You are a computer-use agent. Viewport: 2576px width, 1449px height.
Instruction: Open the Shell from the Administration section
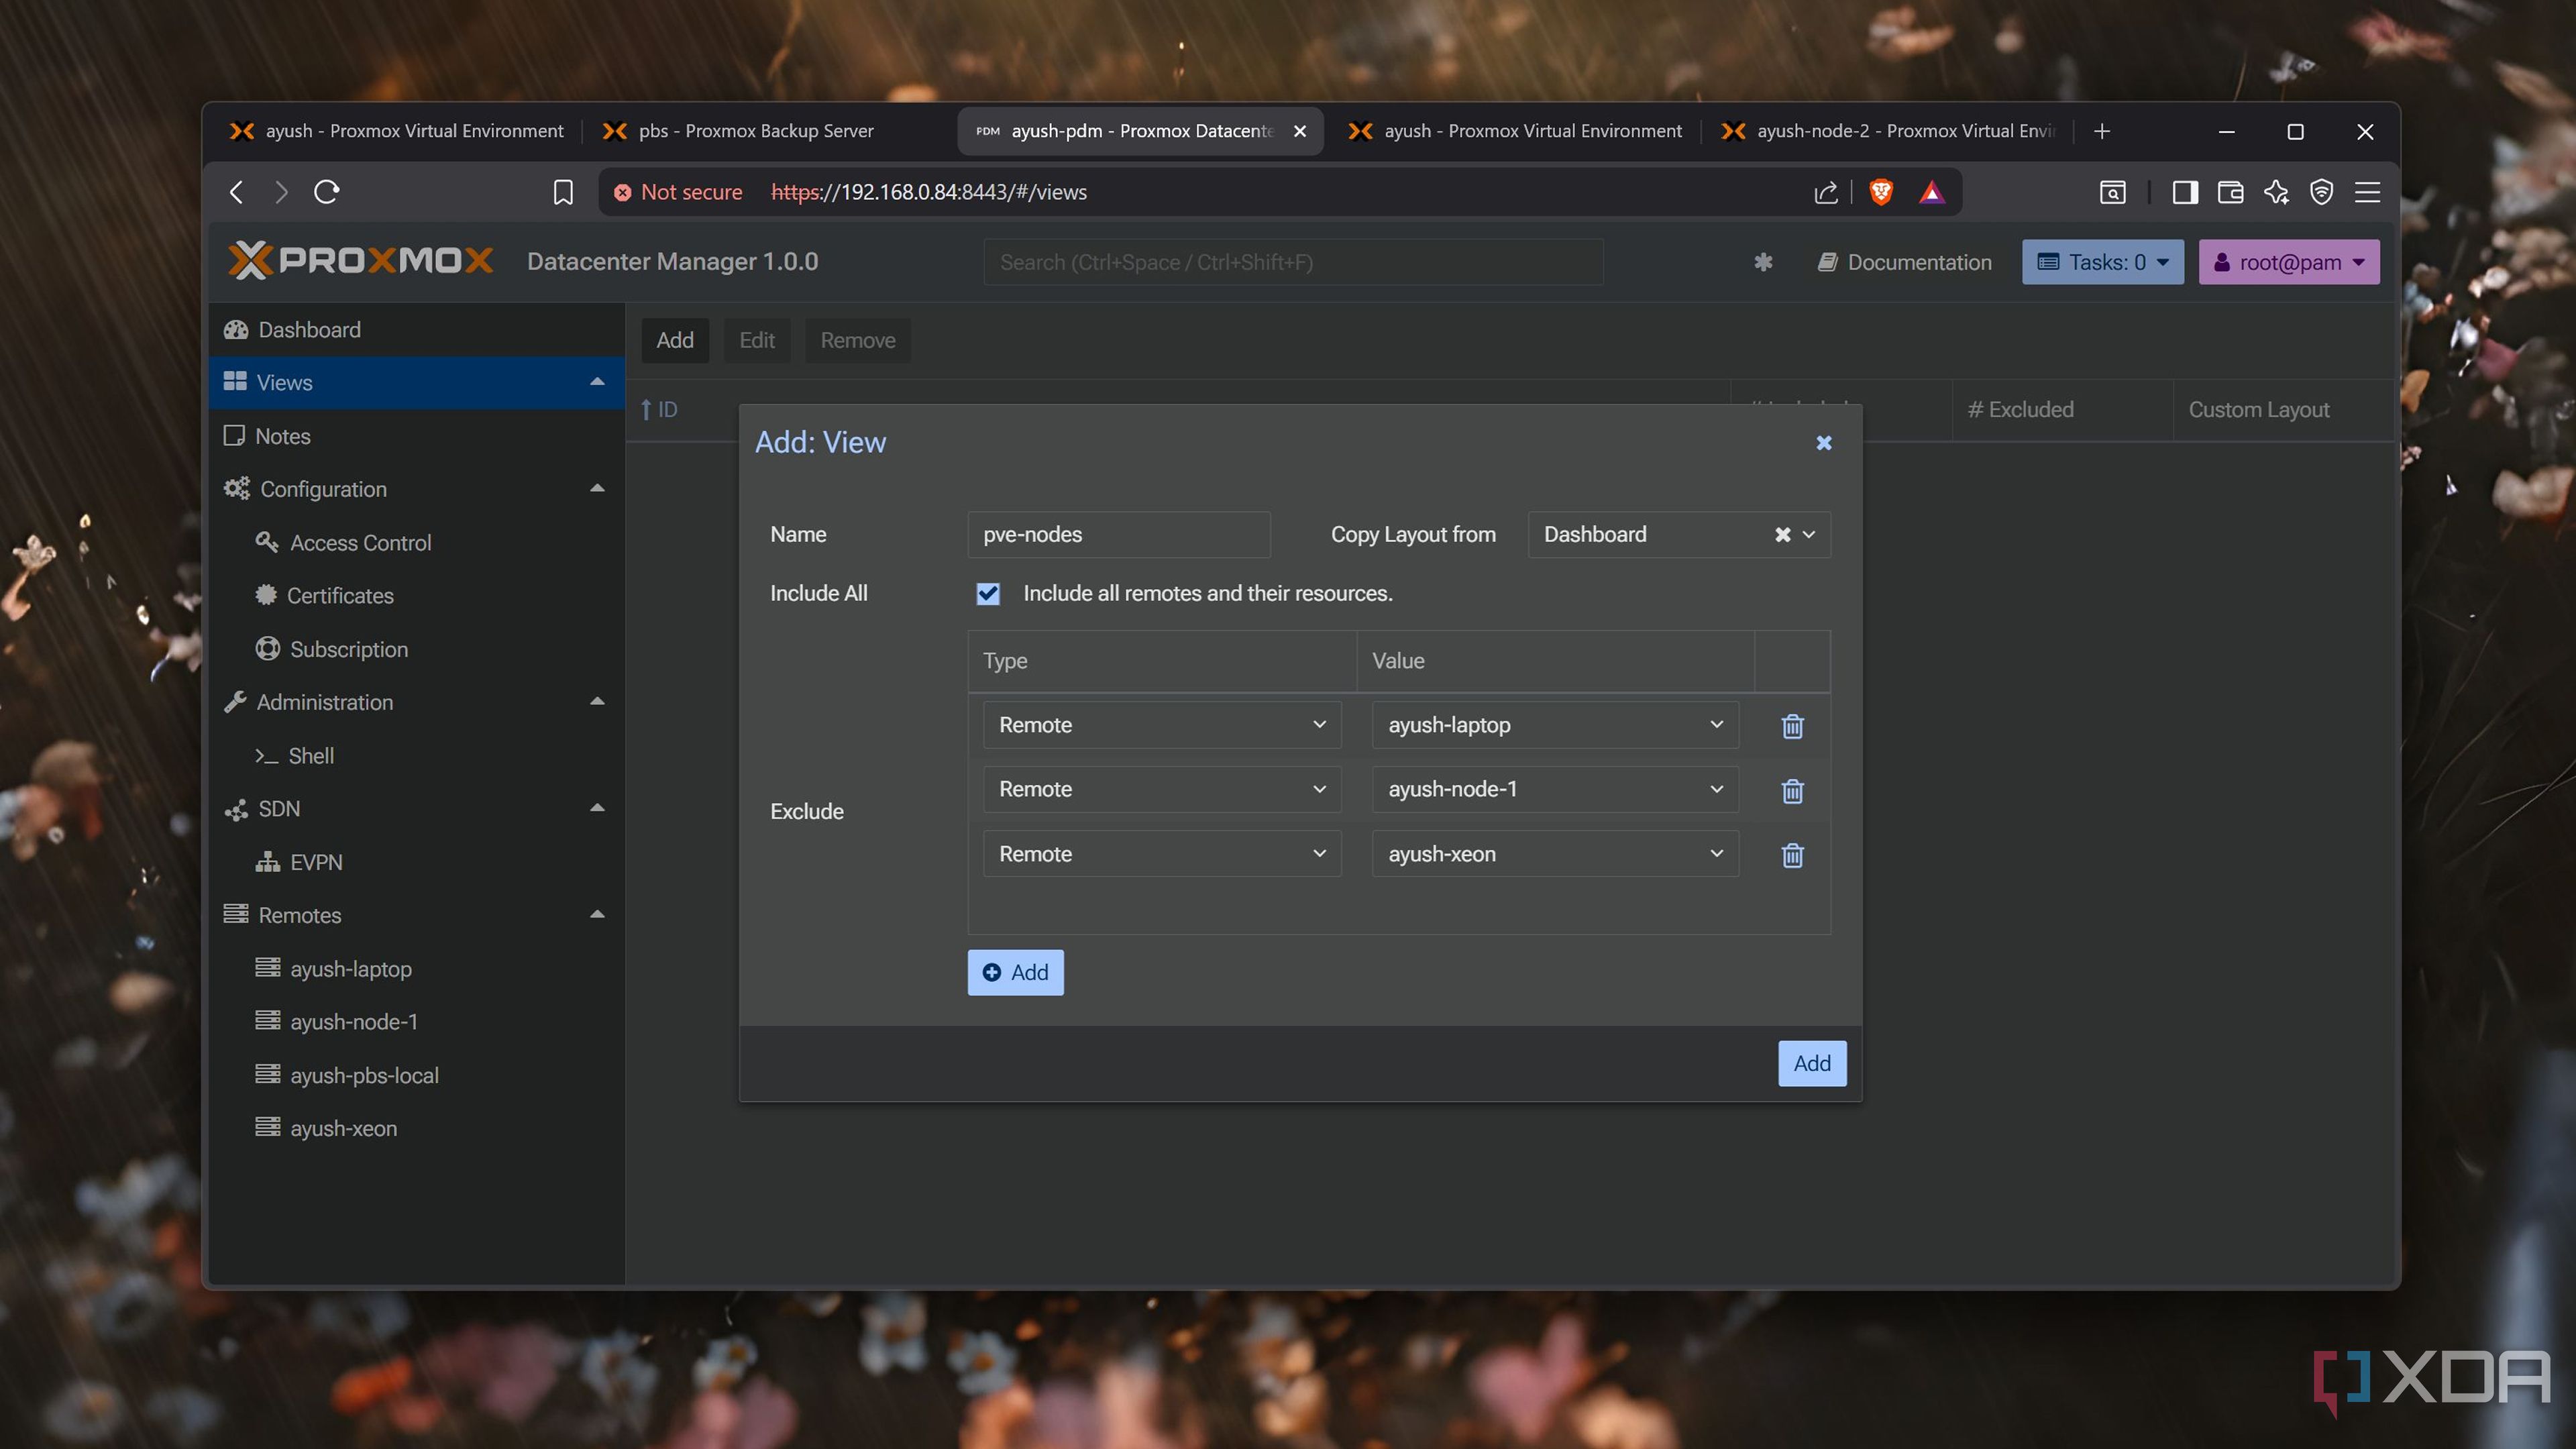pyautogui.click(x=310, y=755)
